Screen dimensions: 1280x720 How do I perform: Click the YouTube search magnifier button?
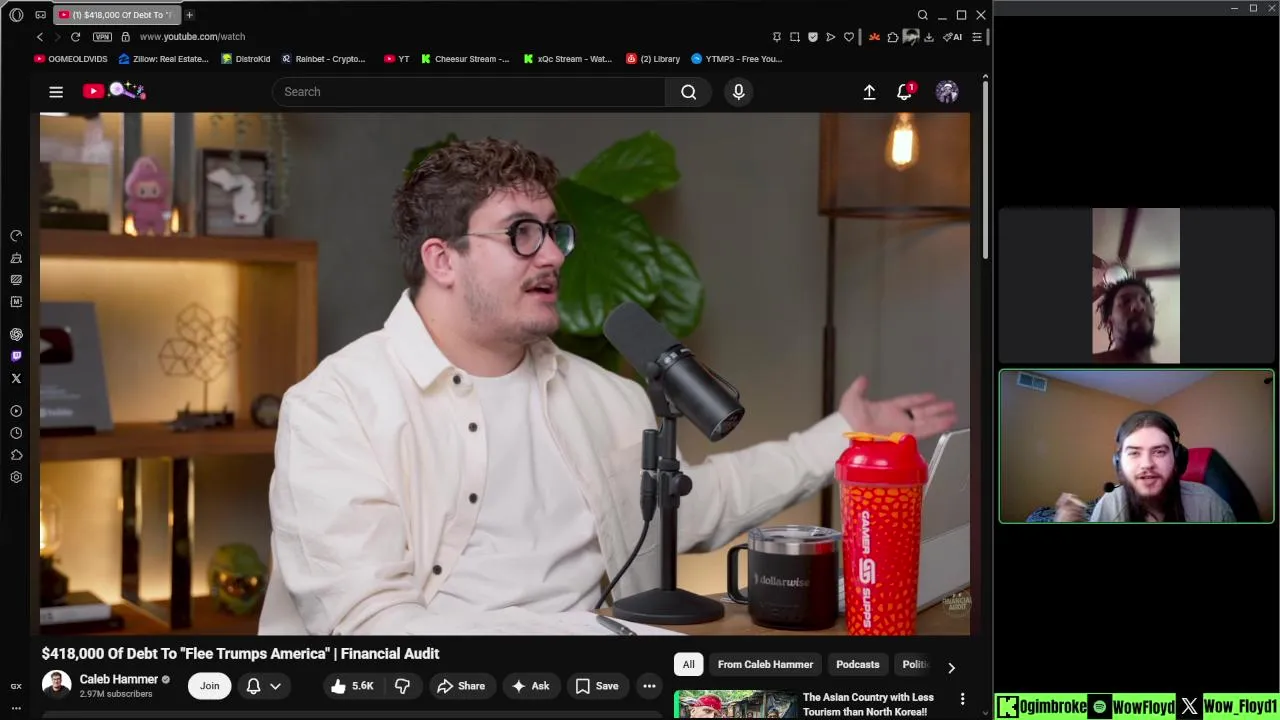click(x=688, y=92)
